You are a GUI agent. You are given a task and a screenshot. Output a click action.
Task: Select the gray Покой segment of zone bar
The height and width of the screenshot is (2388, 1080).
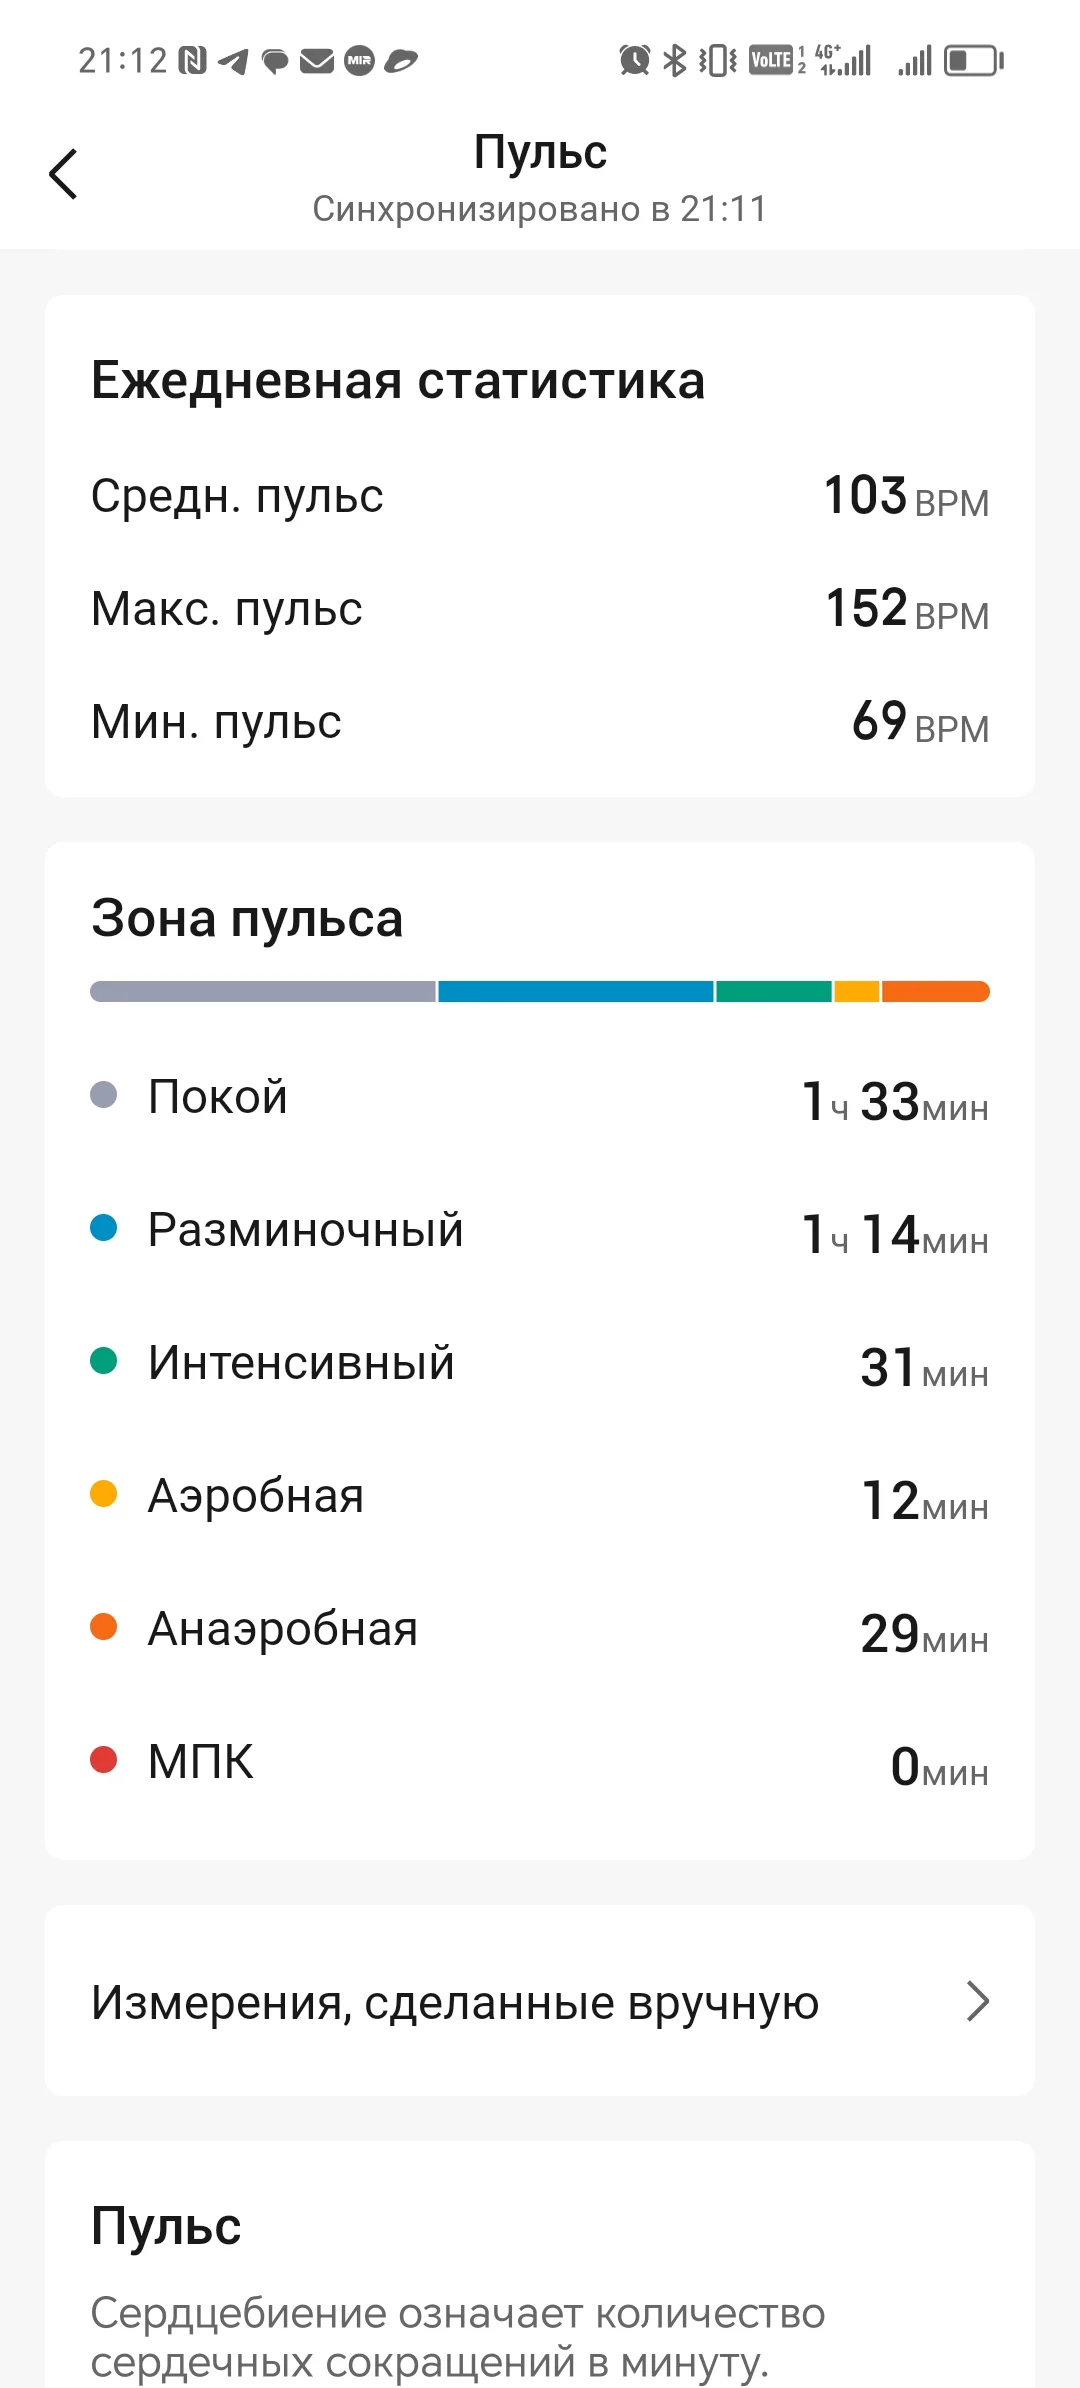pos(263,991)
